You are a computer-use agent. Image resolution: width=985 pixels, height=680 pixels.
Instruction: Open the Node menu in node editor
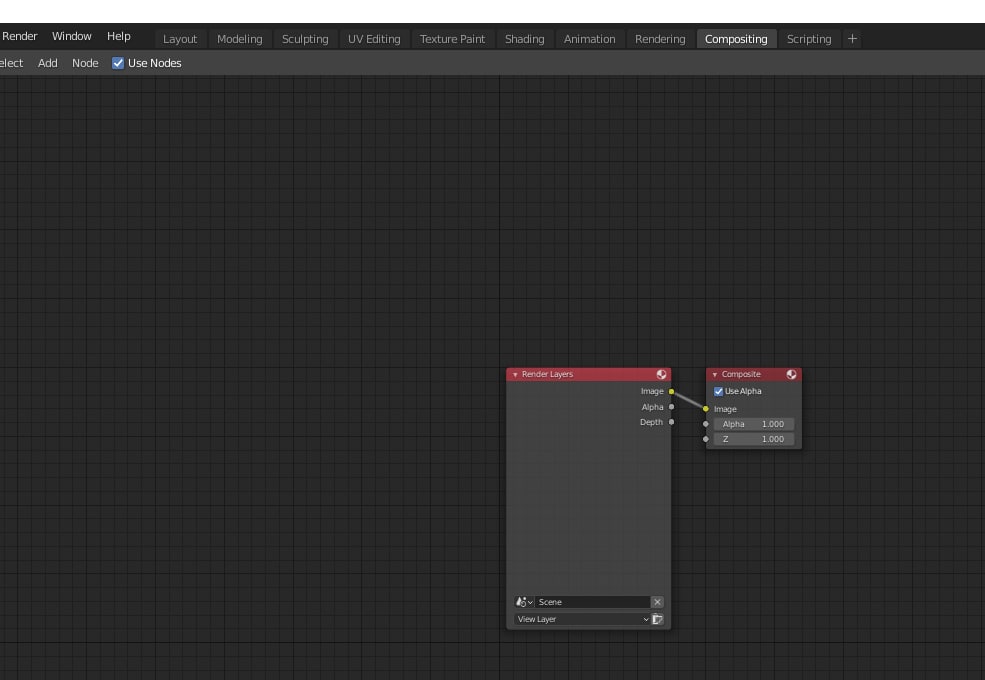click(x=85, y=63)
